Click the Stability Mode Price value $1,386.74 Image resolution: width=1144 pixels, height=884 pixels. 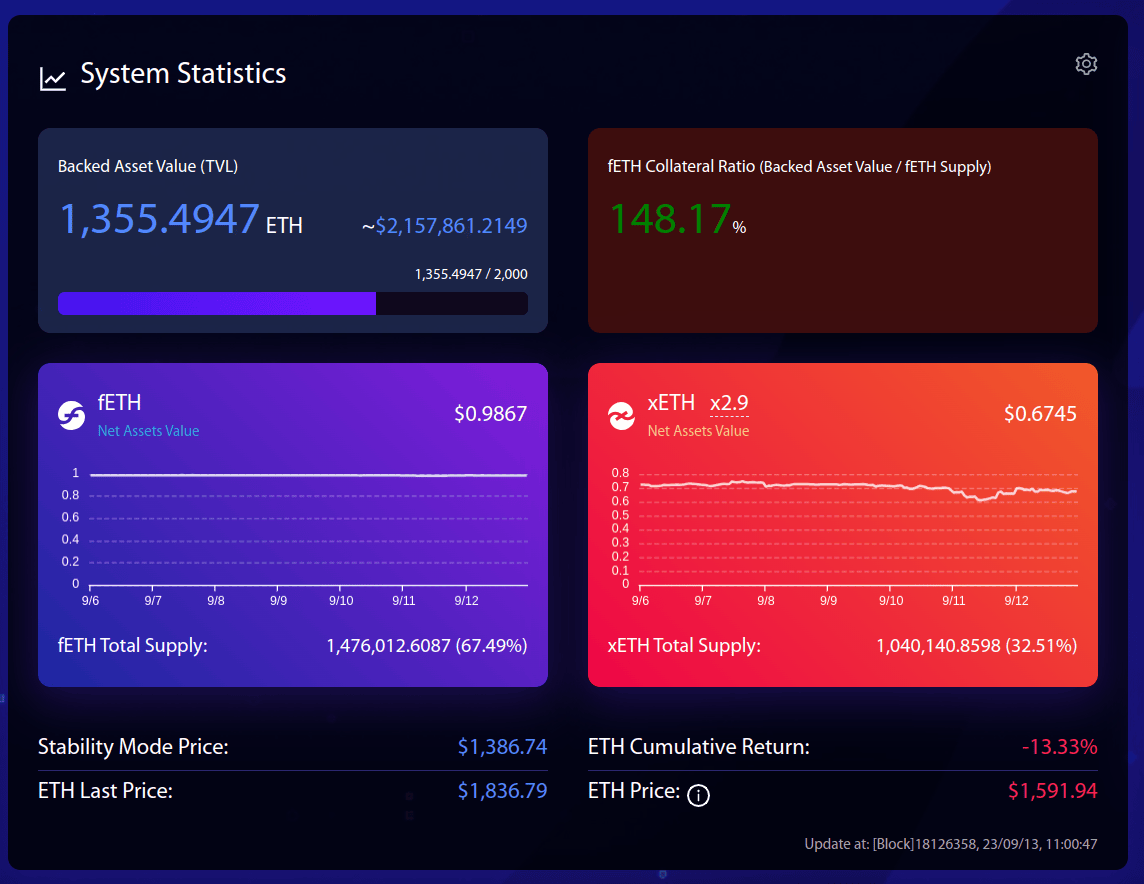[502, 746]
